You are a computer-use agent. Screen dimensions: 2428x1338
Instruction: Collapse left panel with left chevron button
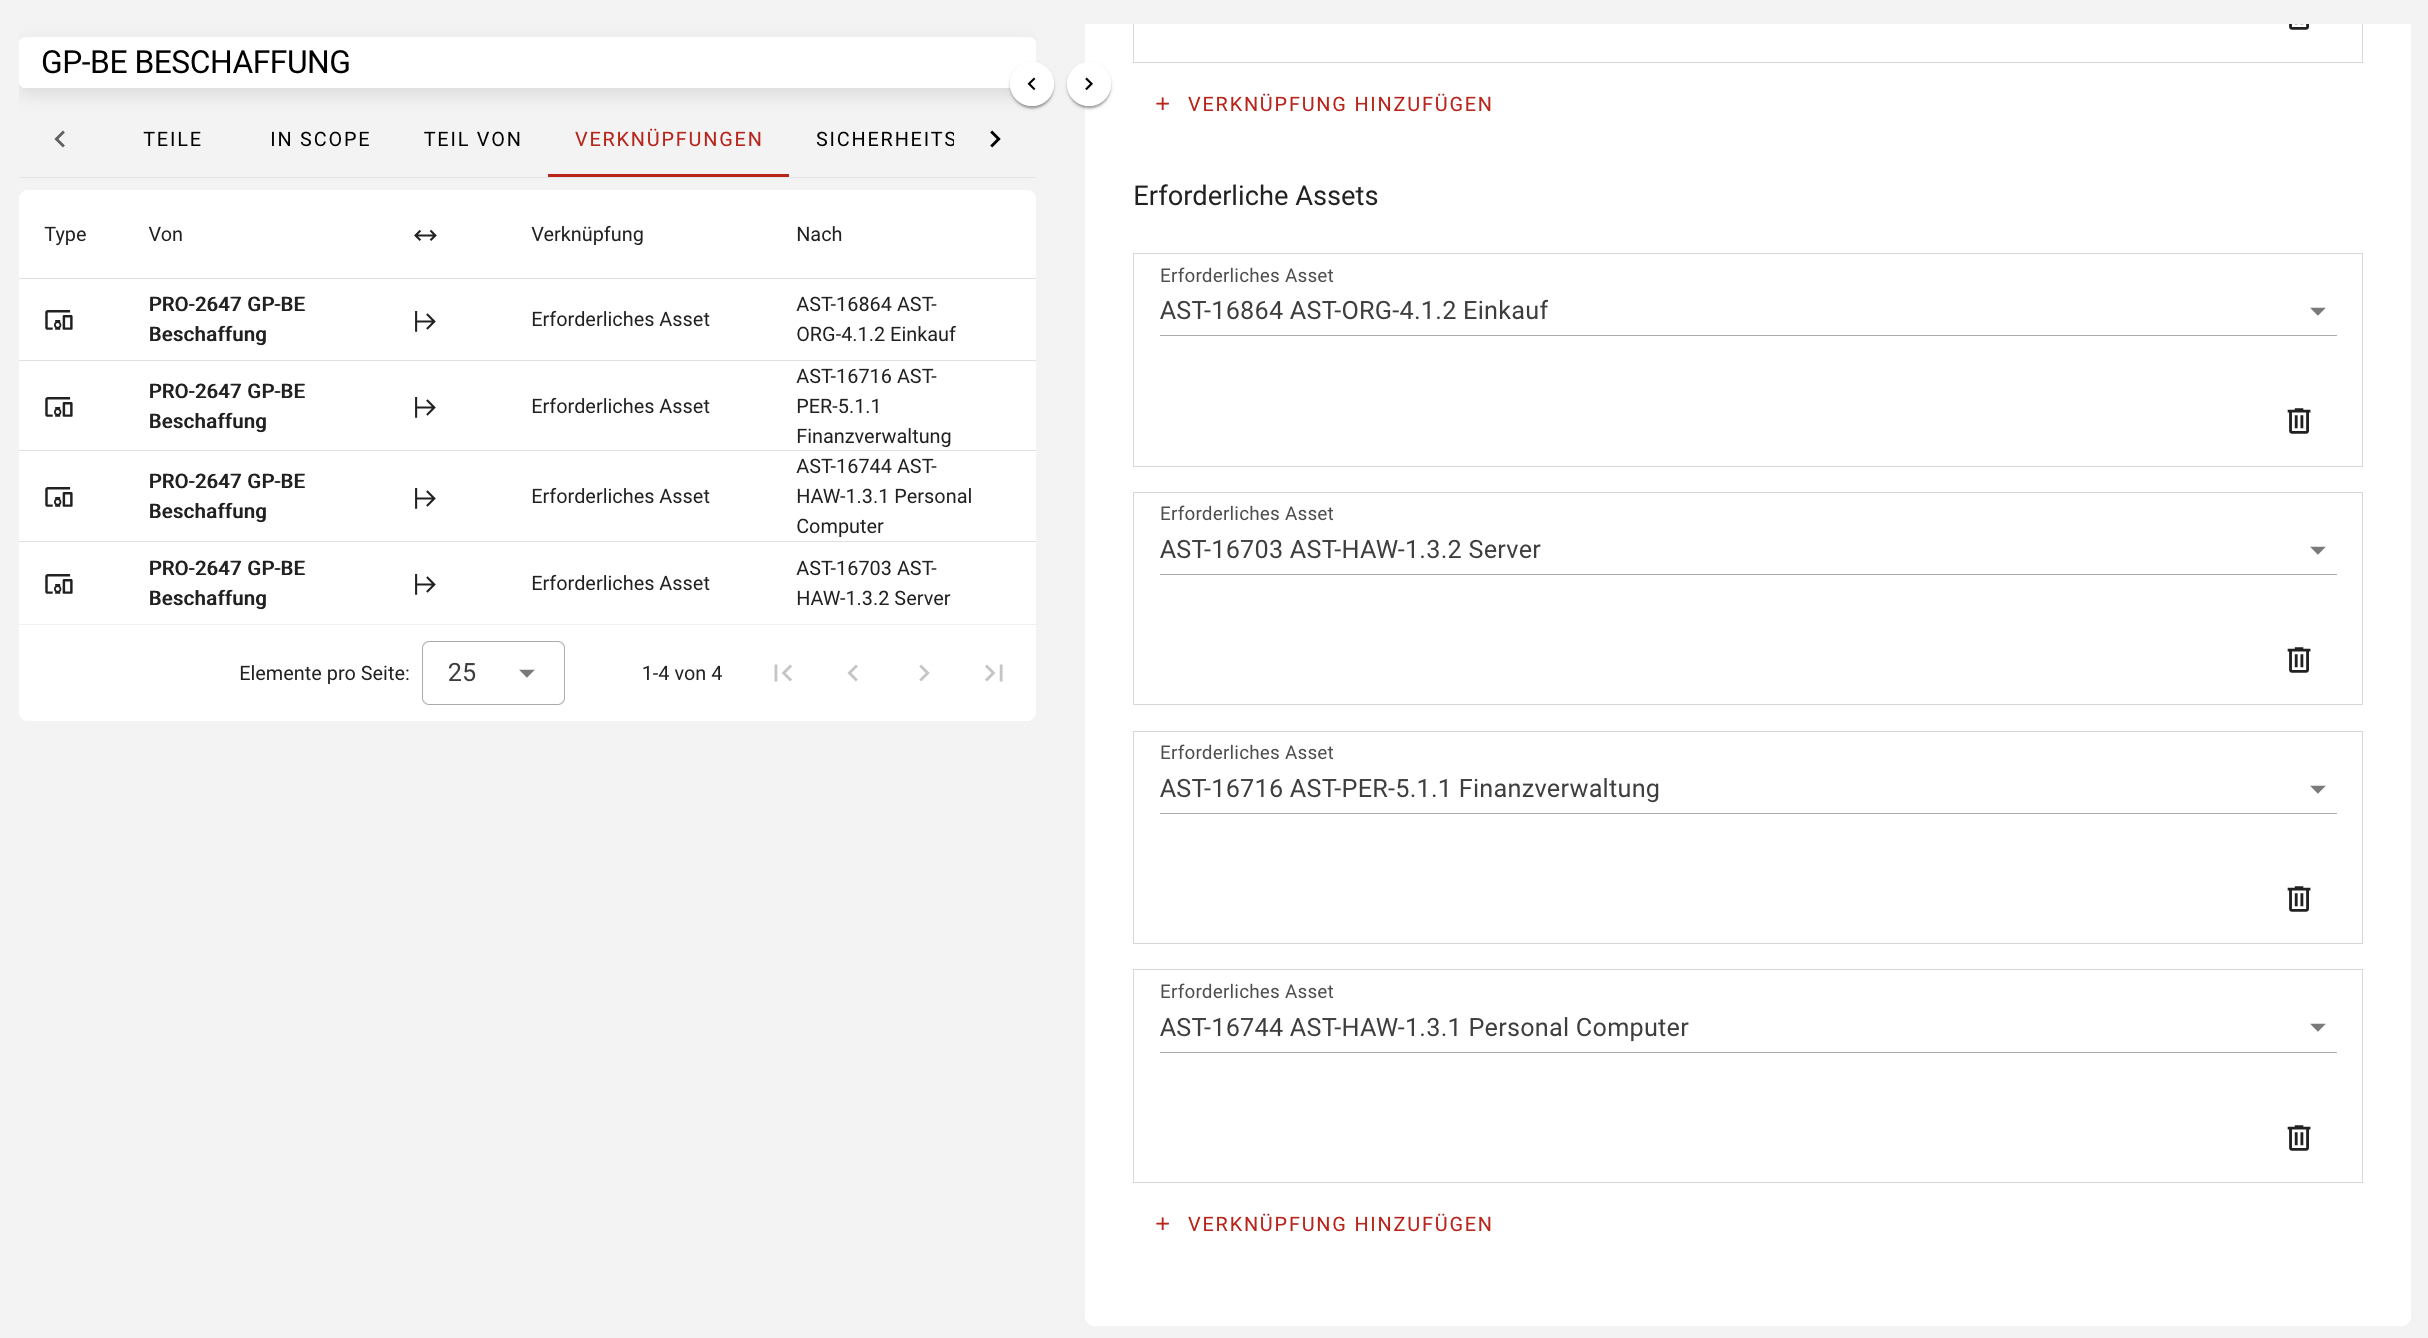coord(1032,84)
